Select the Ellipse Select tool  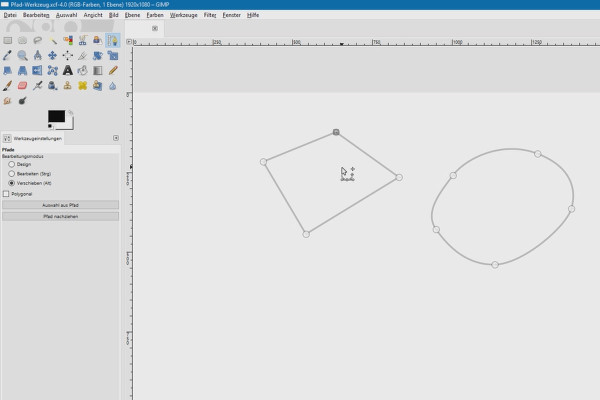[23, 41]
